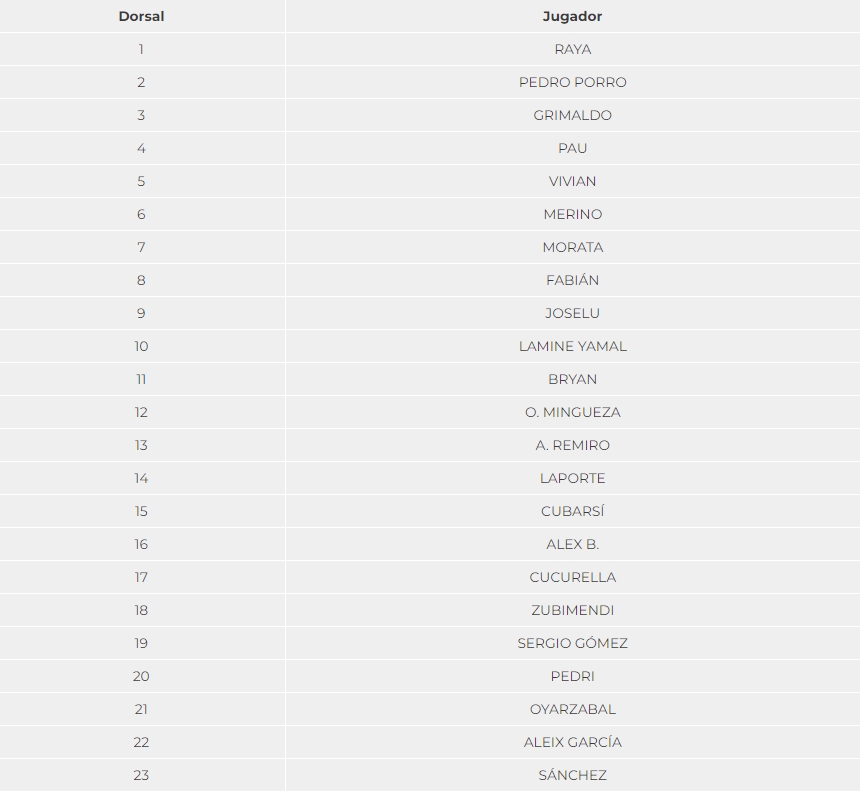
Task: Select CUBARSÍ in the Jugador column
Action: [573, 511]
